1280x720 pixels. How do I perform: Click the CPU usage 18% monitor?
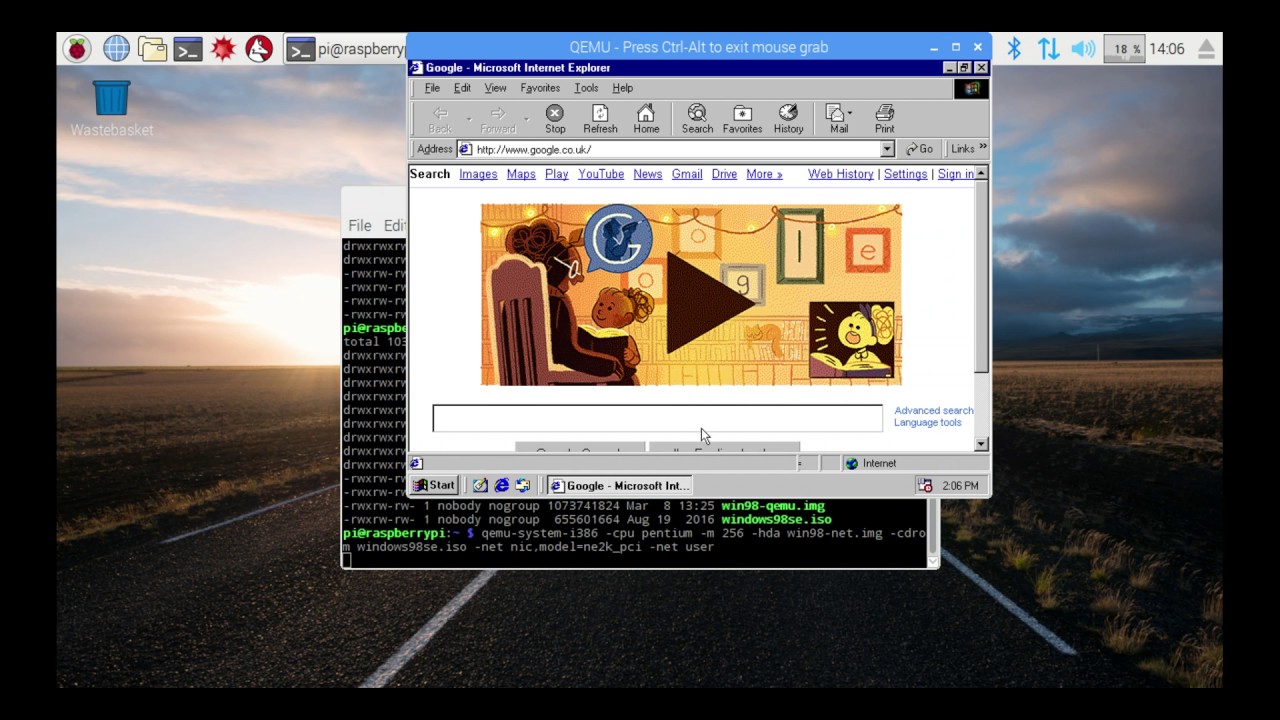click(1124, 48)
